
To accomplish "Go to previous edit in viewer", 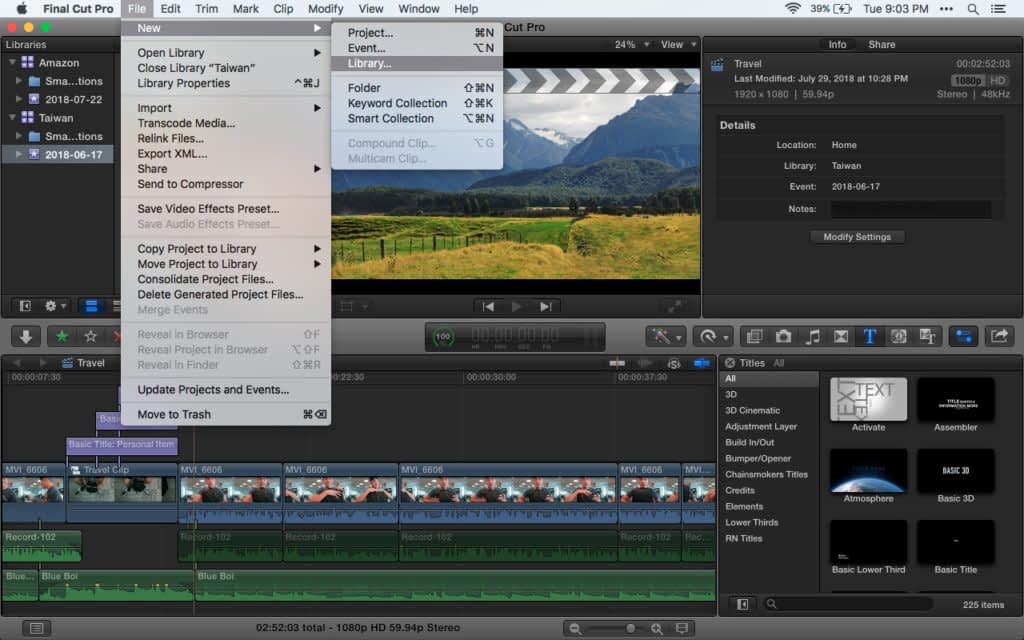I will 487,307.
